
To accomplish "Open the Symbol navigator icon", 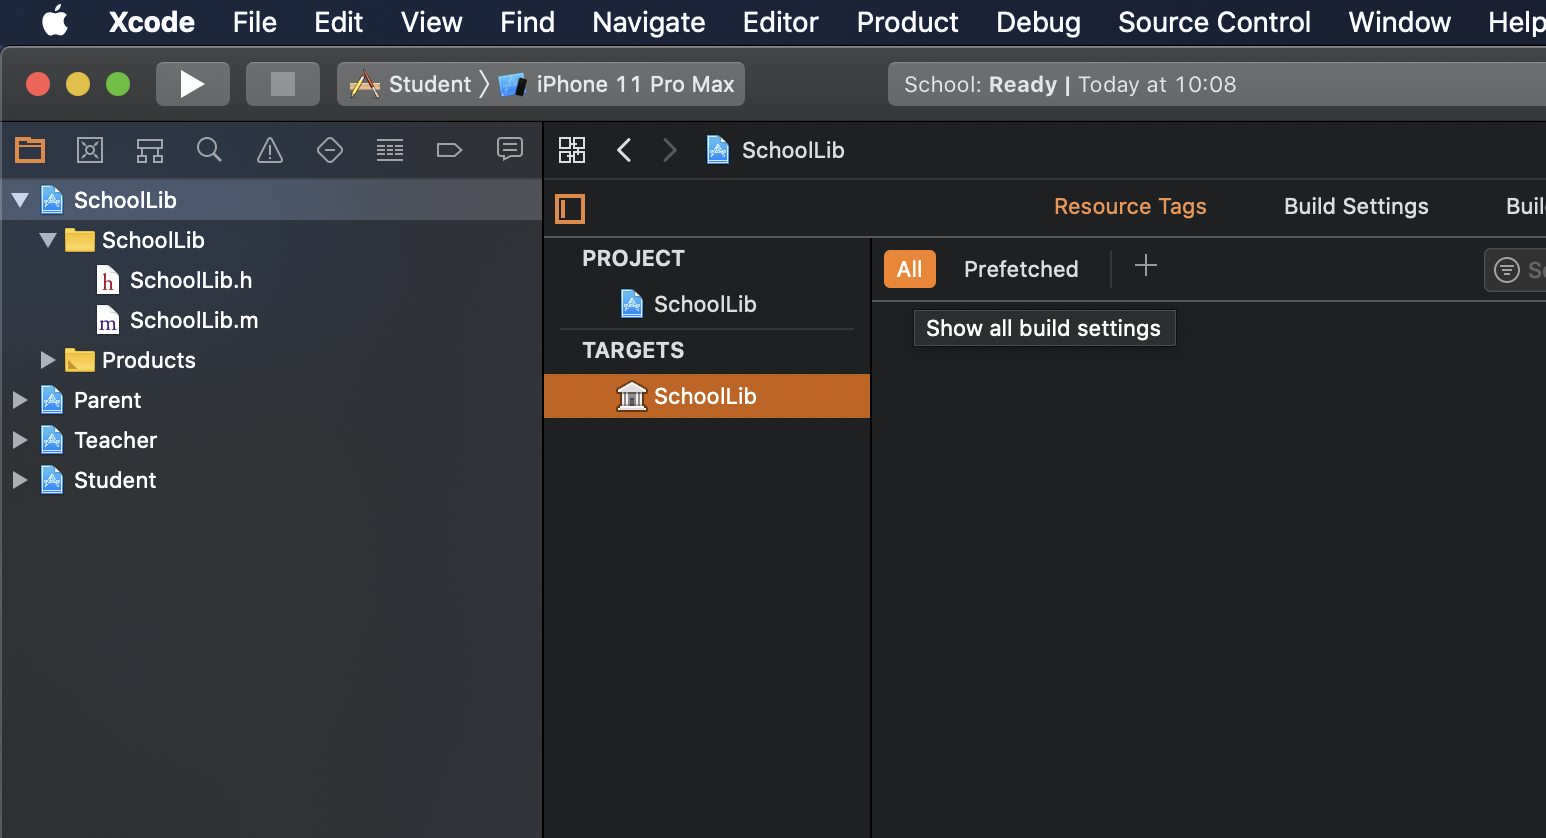I will [x=150, y=150].
